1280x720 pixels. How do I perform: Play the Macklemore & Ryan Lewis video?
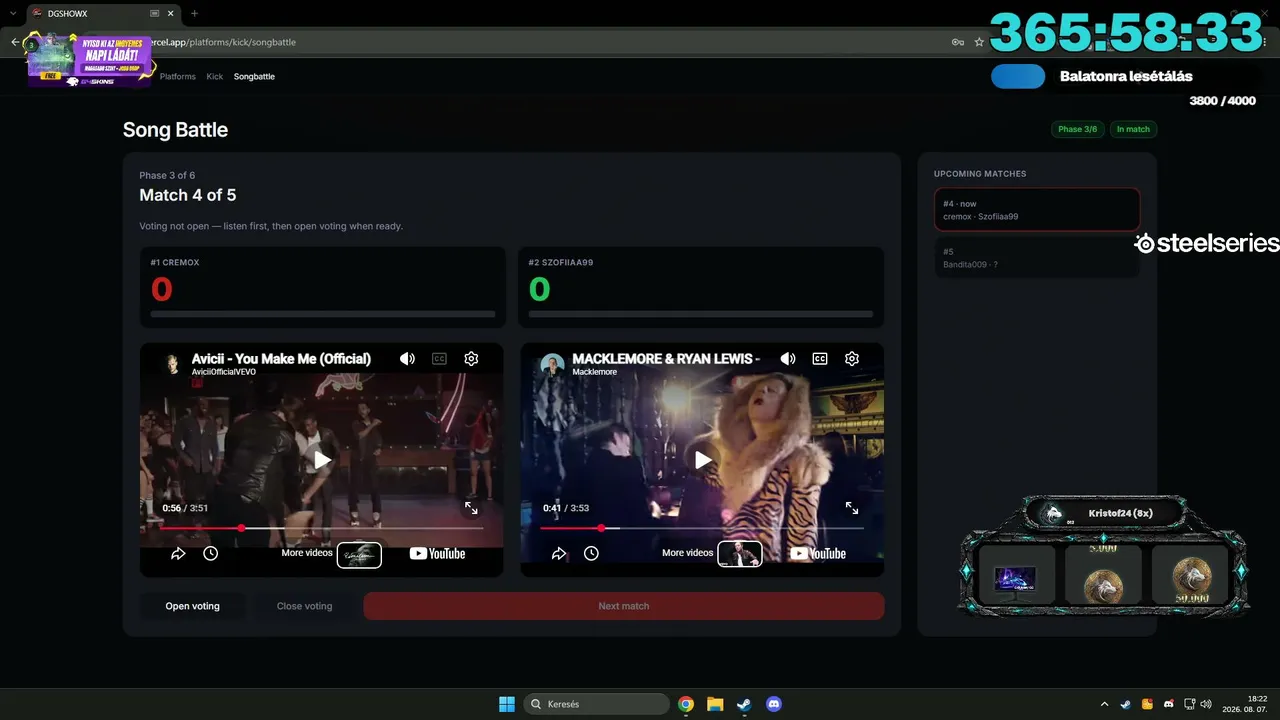(703, 460)
